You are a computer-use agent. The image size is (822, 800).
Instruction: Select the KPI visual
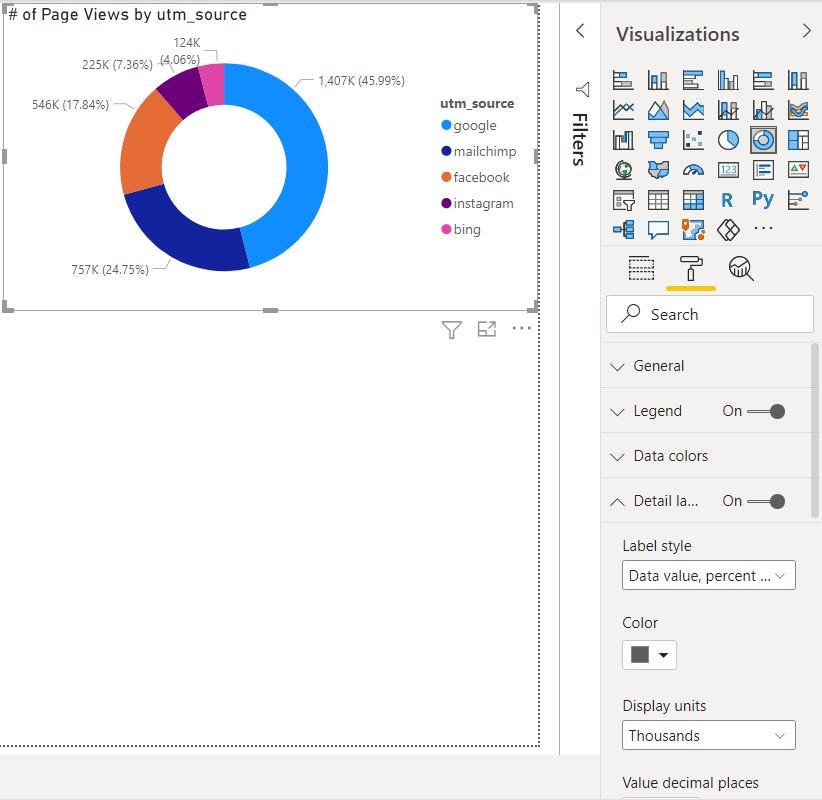[x=798, y=170]
